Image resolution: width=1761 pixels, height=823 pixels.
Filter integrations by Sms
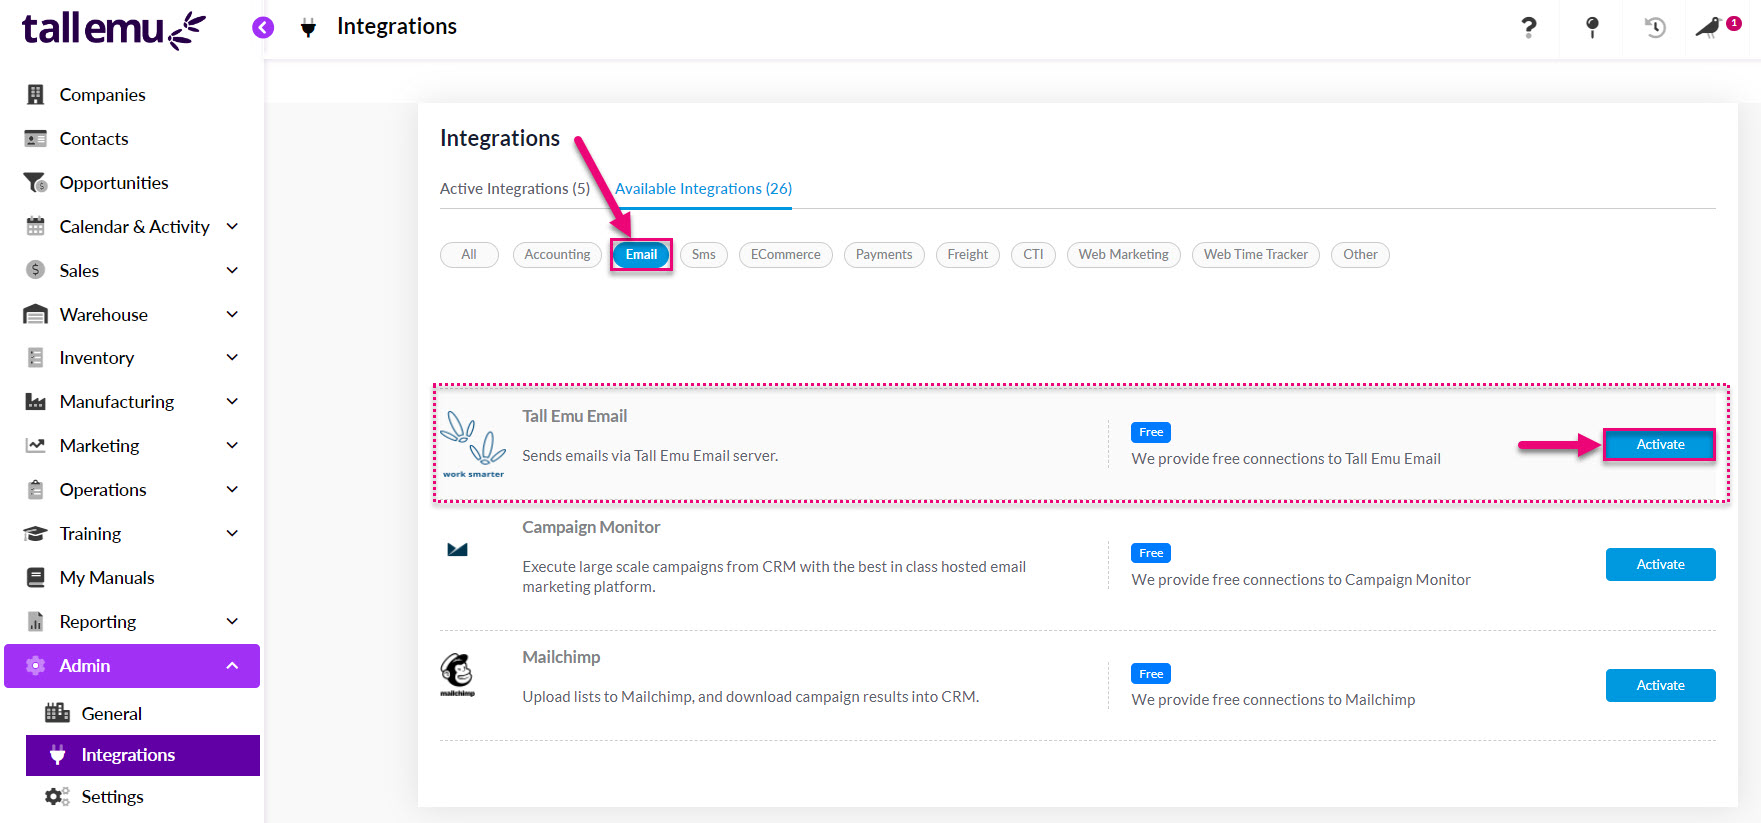704,255
